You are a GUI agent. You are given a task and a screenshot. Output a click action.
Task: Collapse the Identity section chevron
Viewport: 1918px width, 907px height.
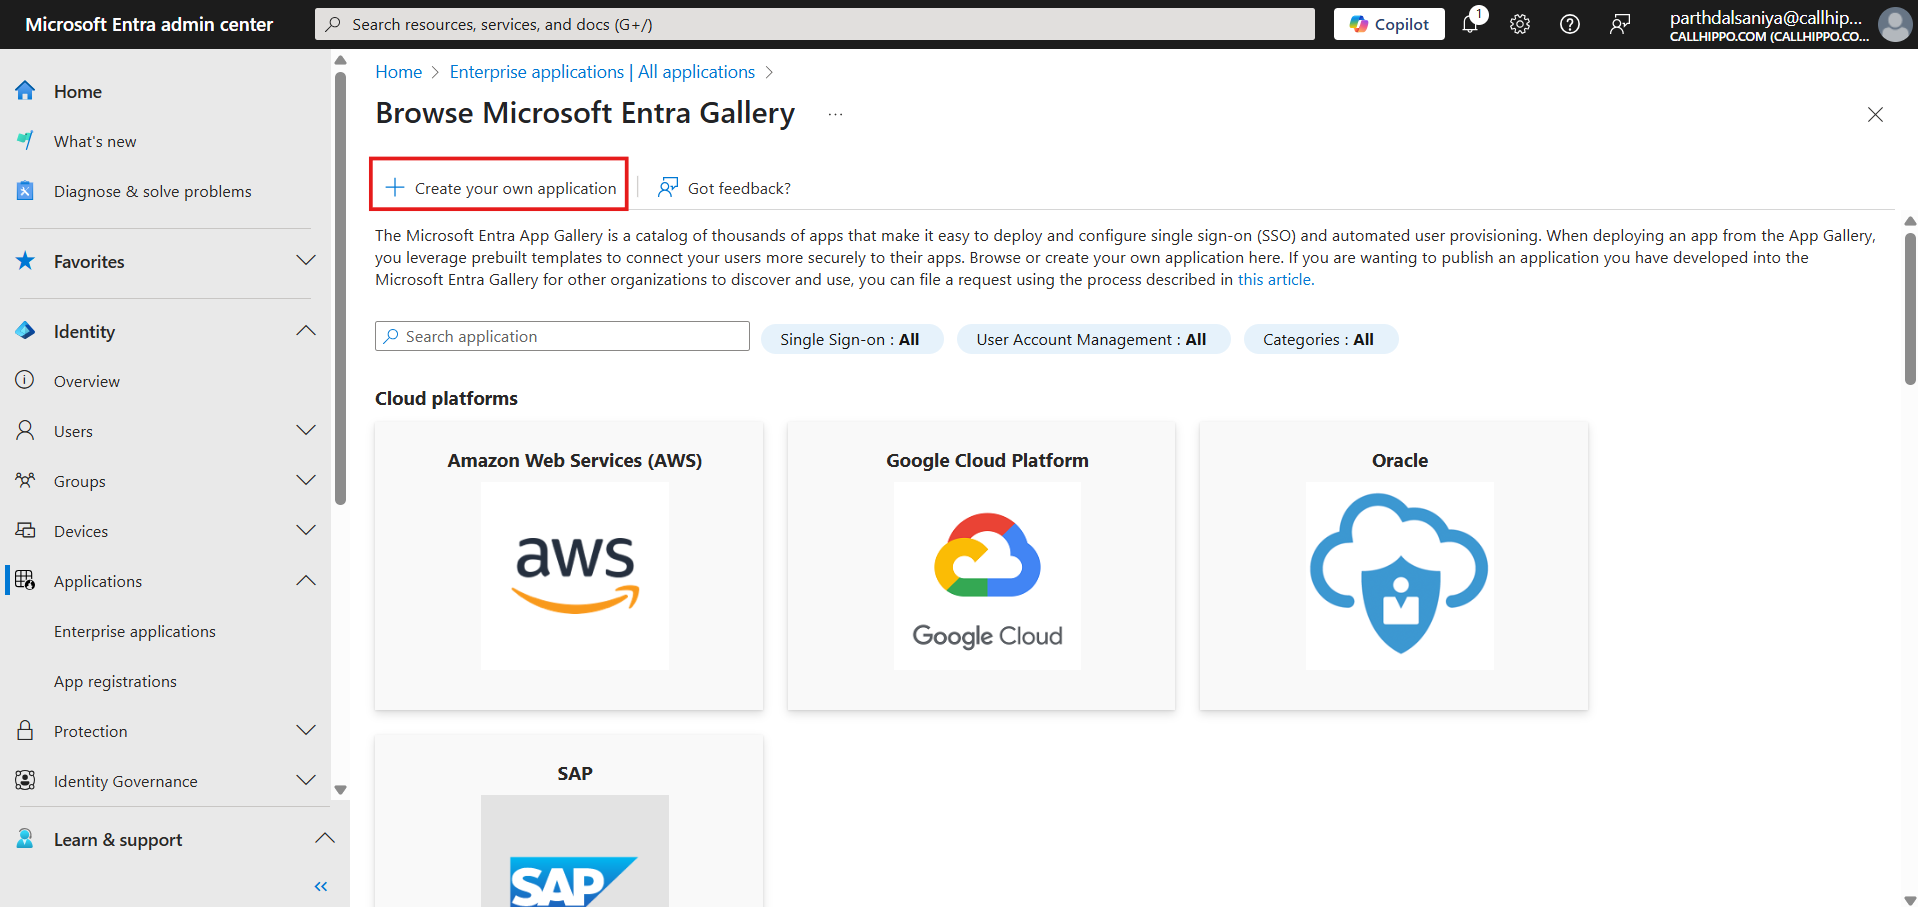tap(306, 331)
